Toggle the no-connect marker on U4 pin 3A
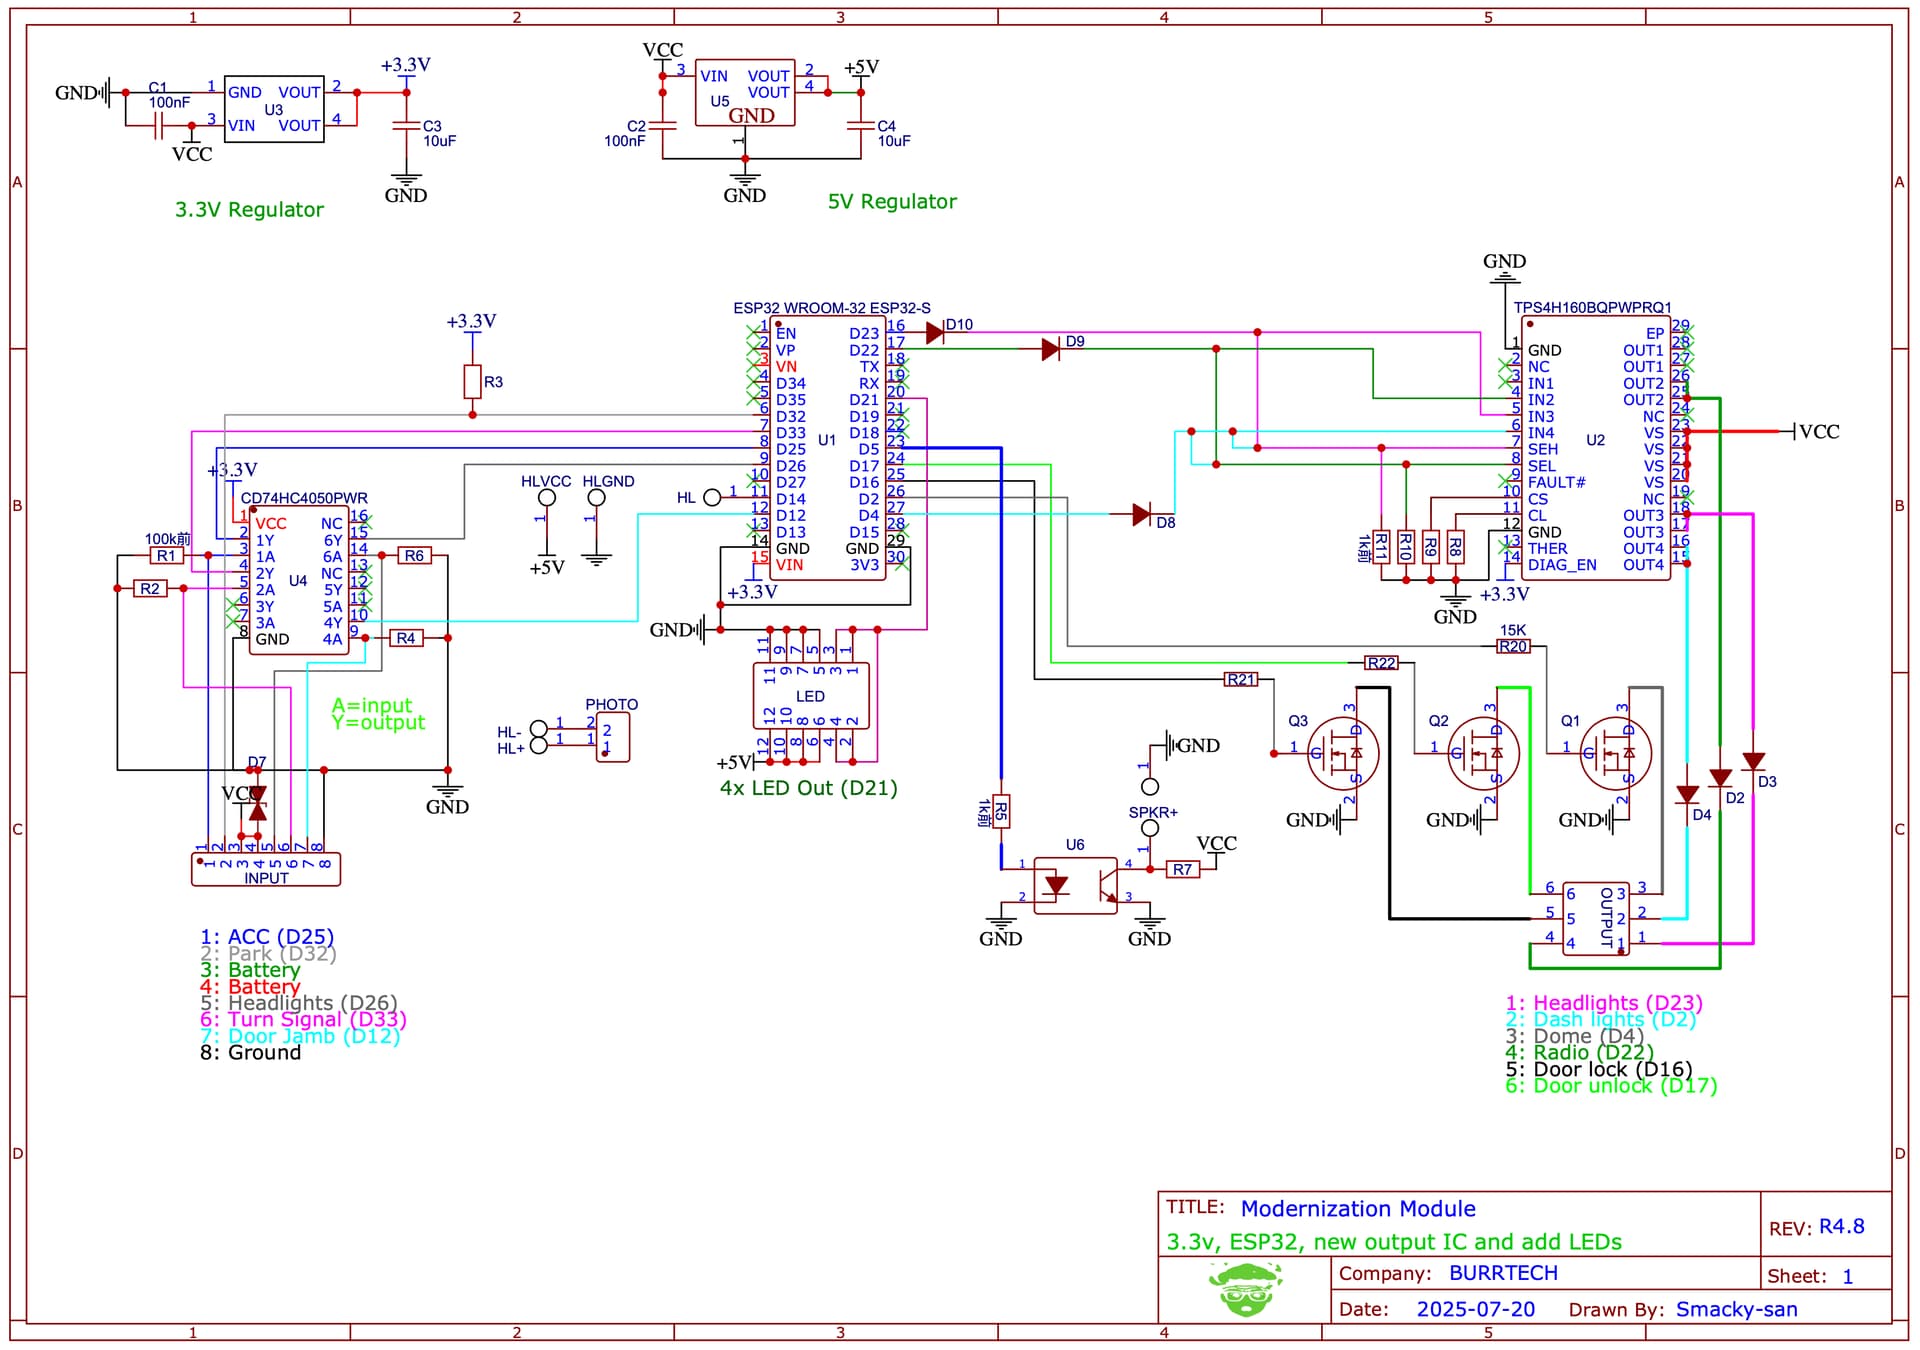1920x1350 pixels. [230, 622]
